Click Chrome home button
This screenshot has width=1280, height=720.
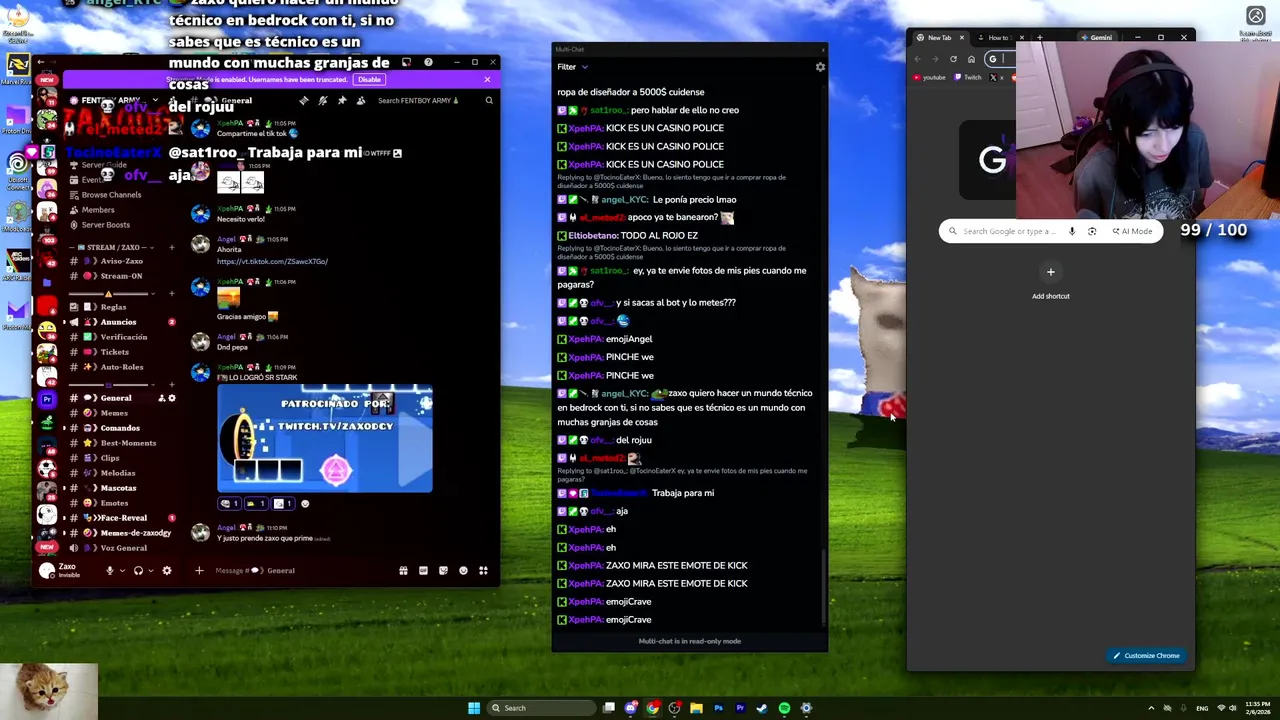click(971, 59)
